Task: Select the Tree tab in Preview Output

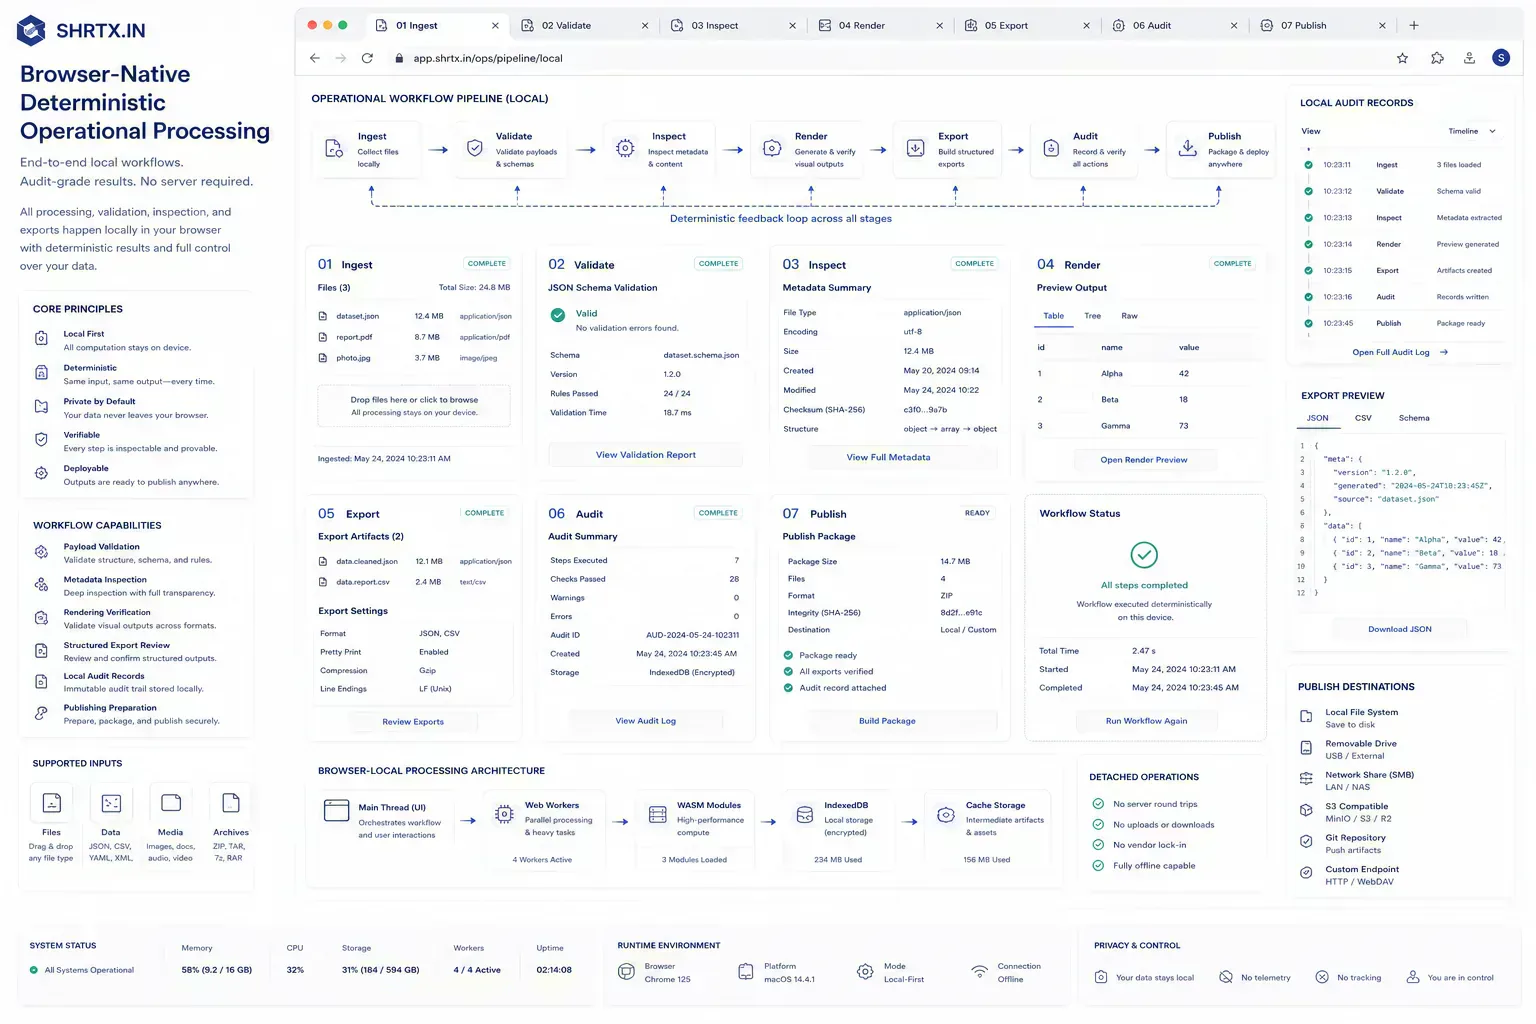Action: coord(1093,316)
